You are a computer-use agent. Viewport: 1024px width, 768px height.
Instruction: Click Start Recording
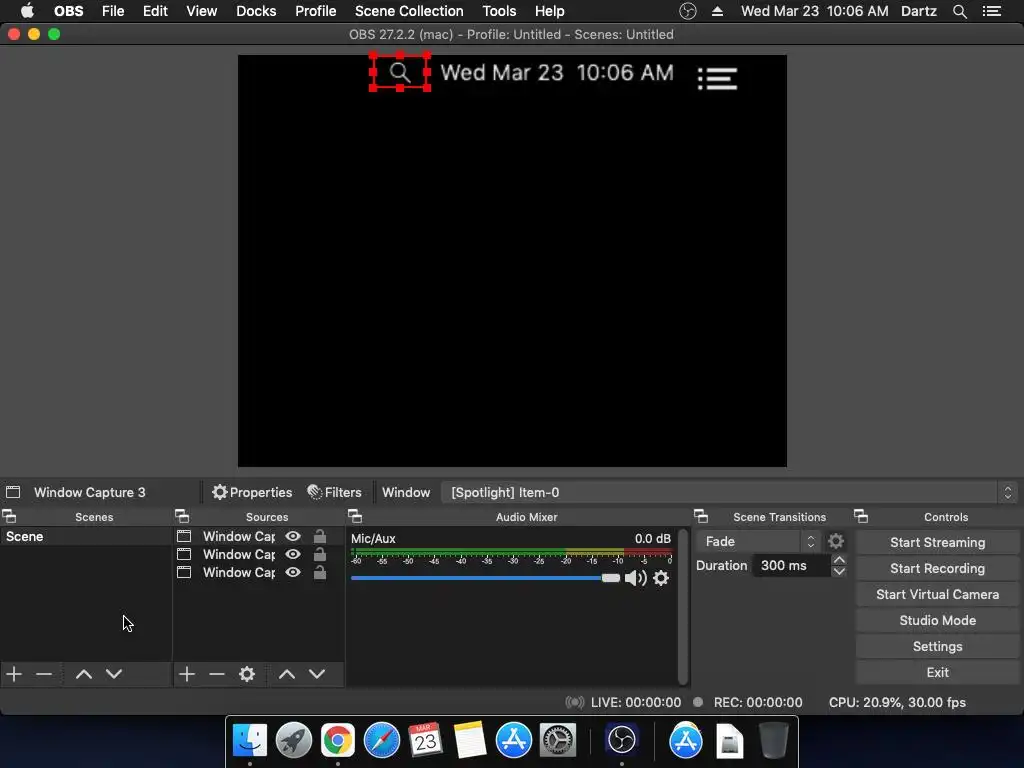(937, 569)
